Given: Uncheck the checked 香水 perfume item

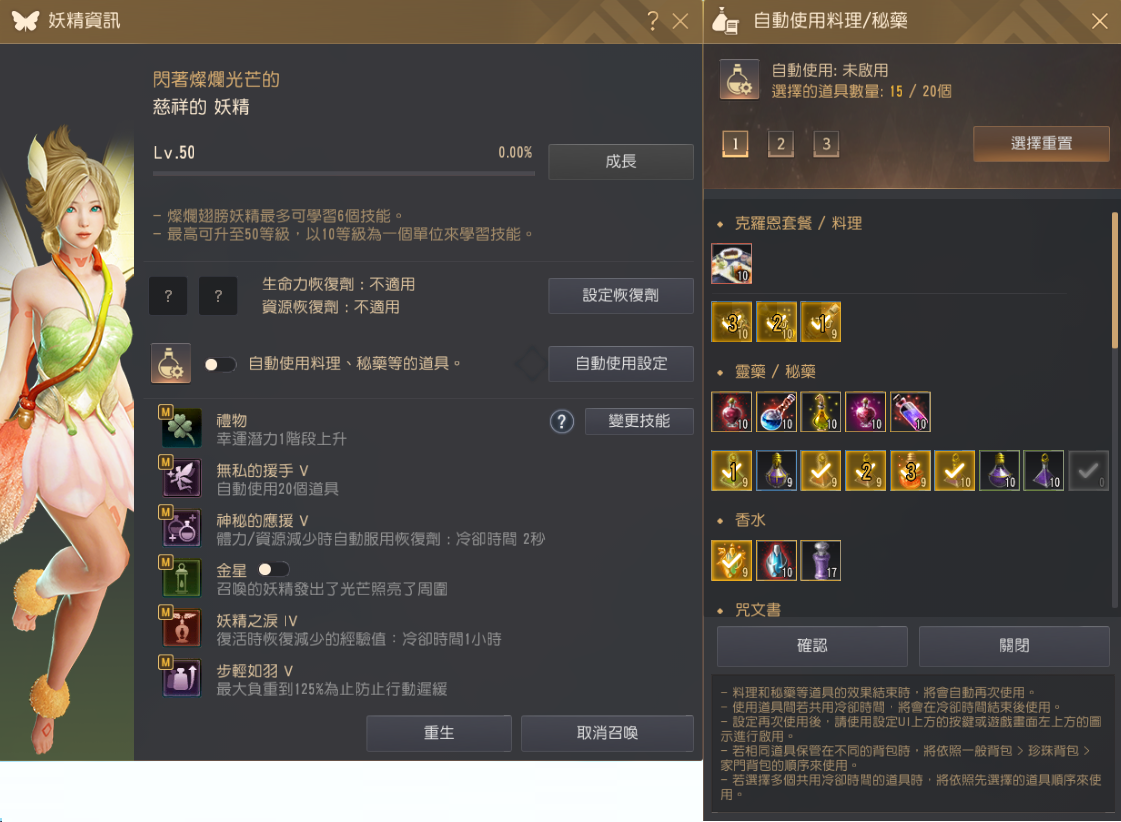Looking at the screenshot, I should (731, 560).
